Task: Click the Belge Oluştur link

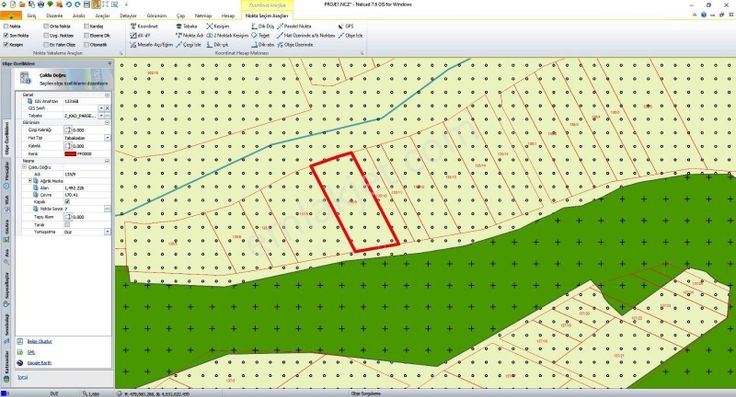Action: (39, 341)
